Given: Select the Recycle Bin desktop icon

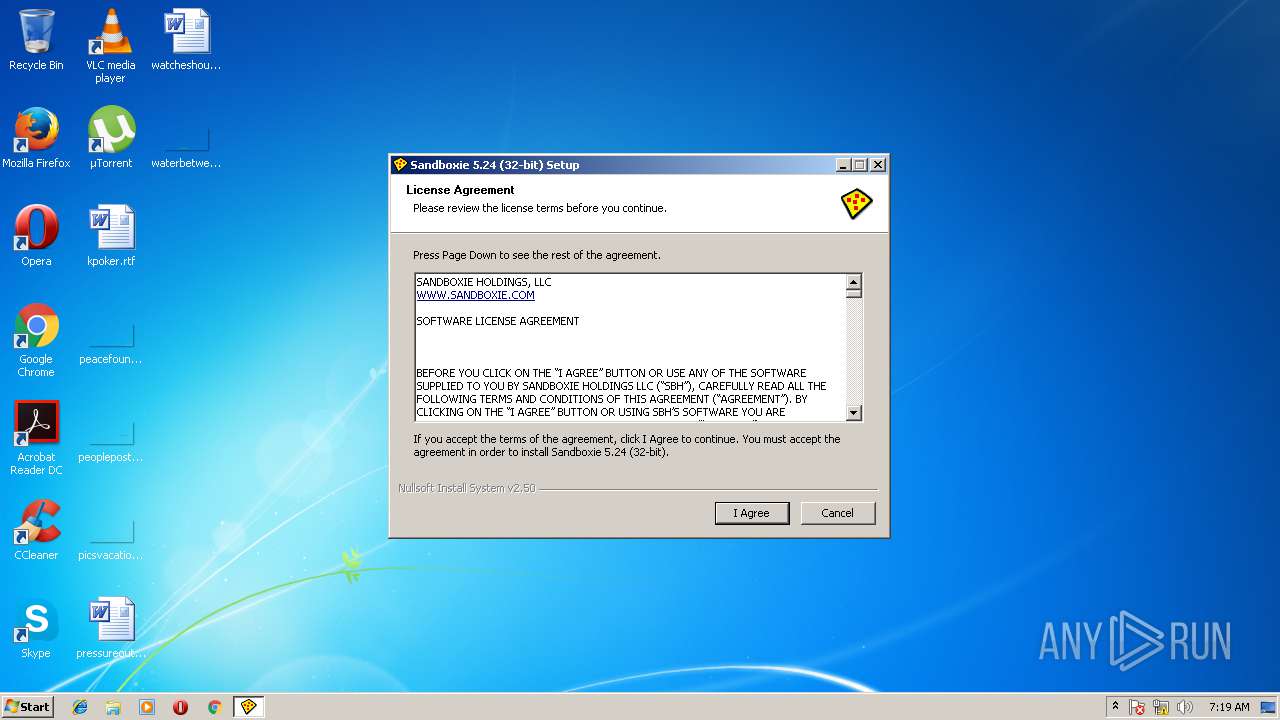Looking at the screenshot, I should (36, 40).
